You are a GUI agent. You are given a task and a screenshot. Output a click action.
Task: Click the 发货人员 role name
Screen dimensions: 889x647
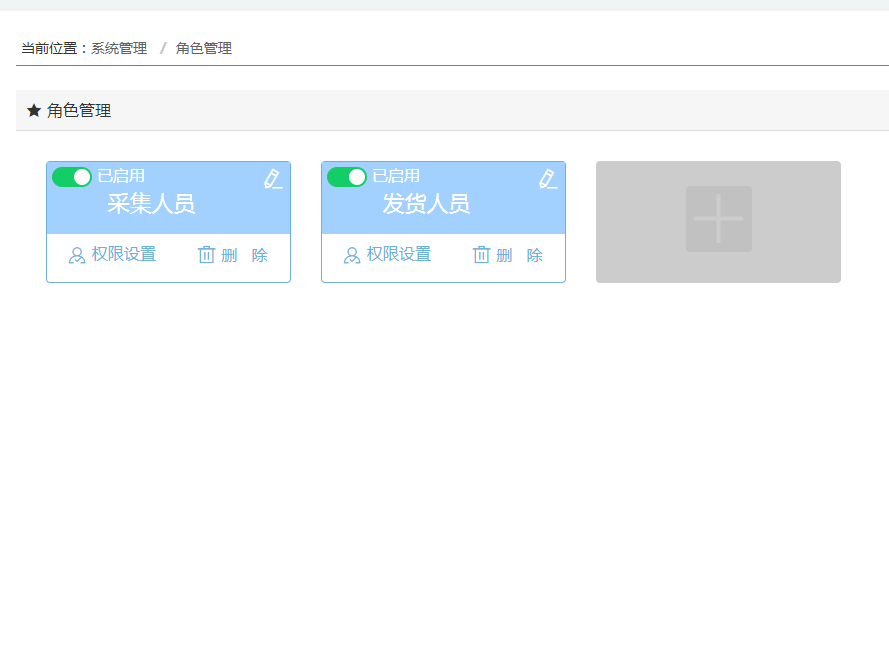426,204
